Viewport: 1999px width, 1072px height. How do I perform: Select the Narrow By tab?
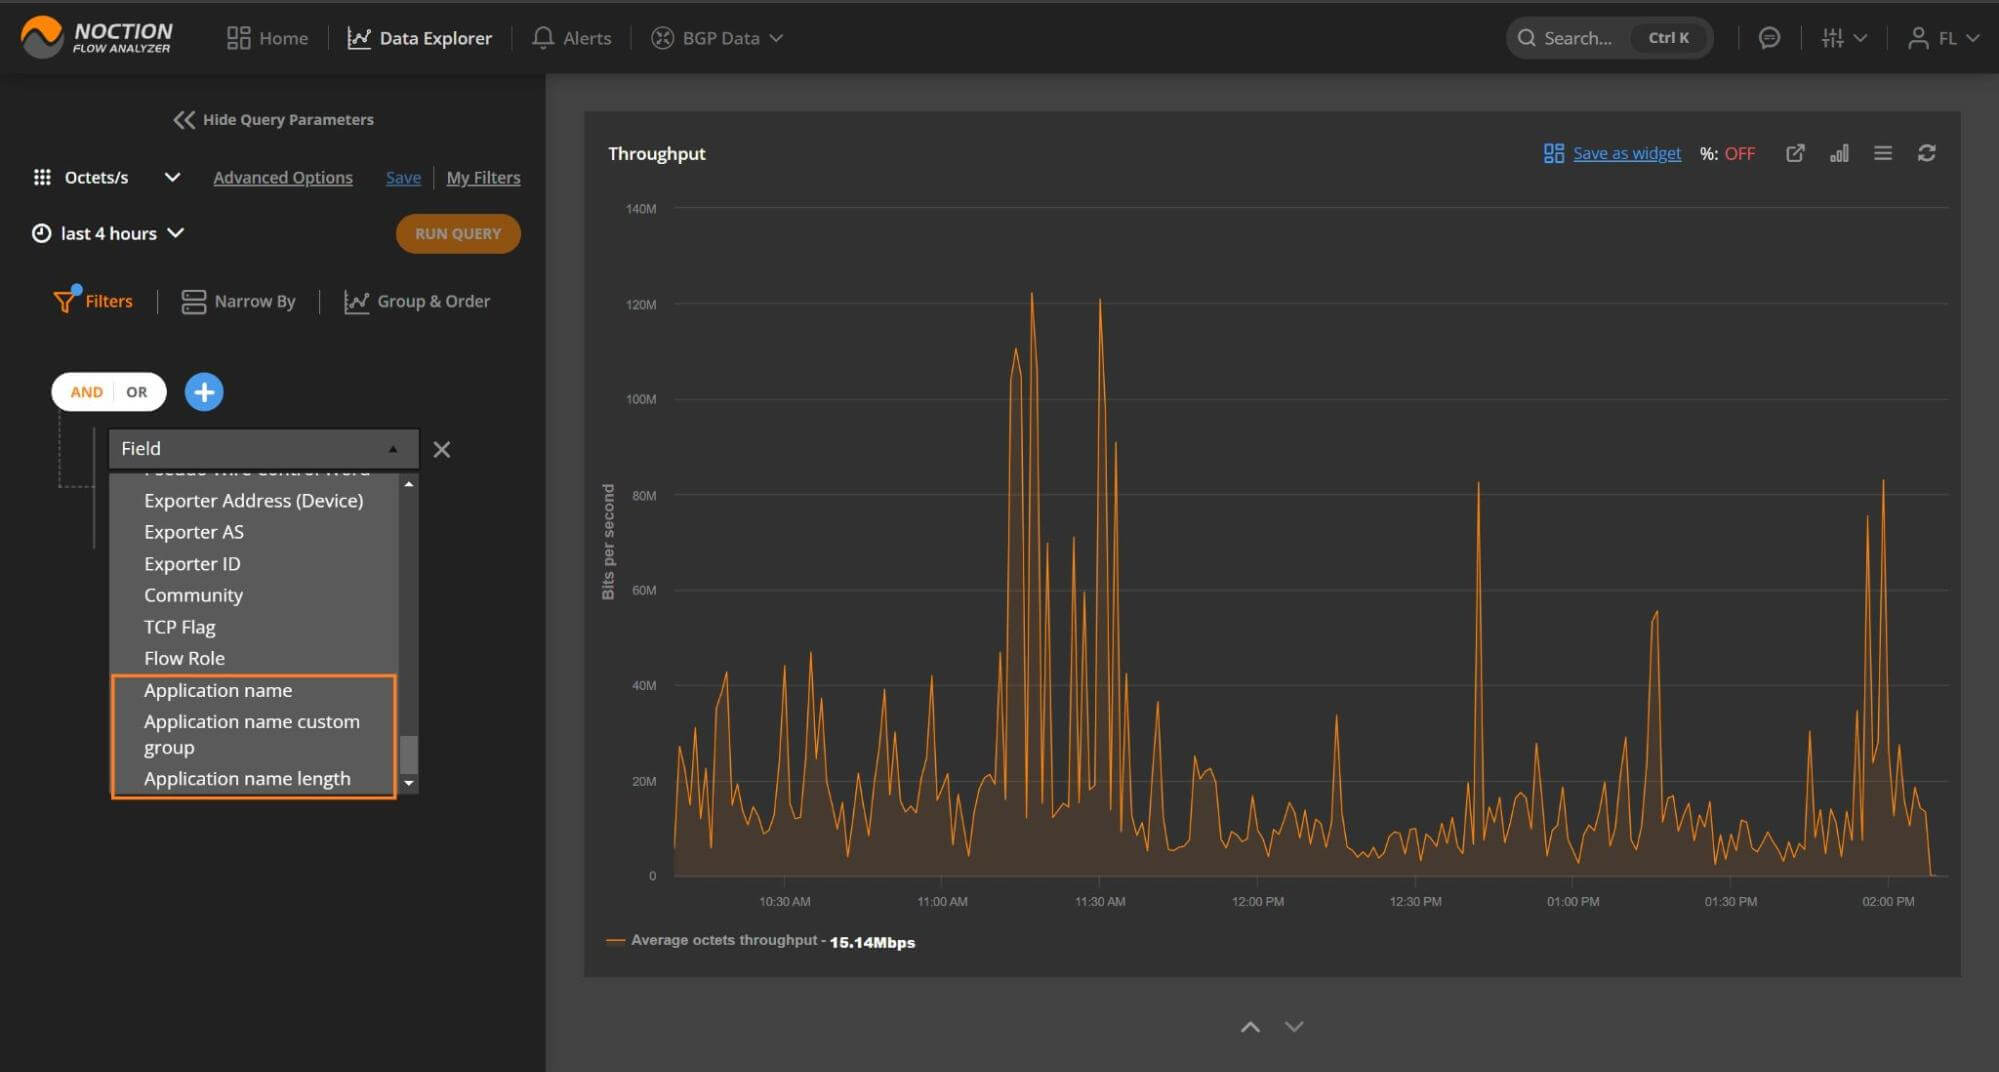tap(238, 301)
